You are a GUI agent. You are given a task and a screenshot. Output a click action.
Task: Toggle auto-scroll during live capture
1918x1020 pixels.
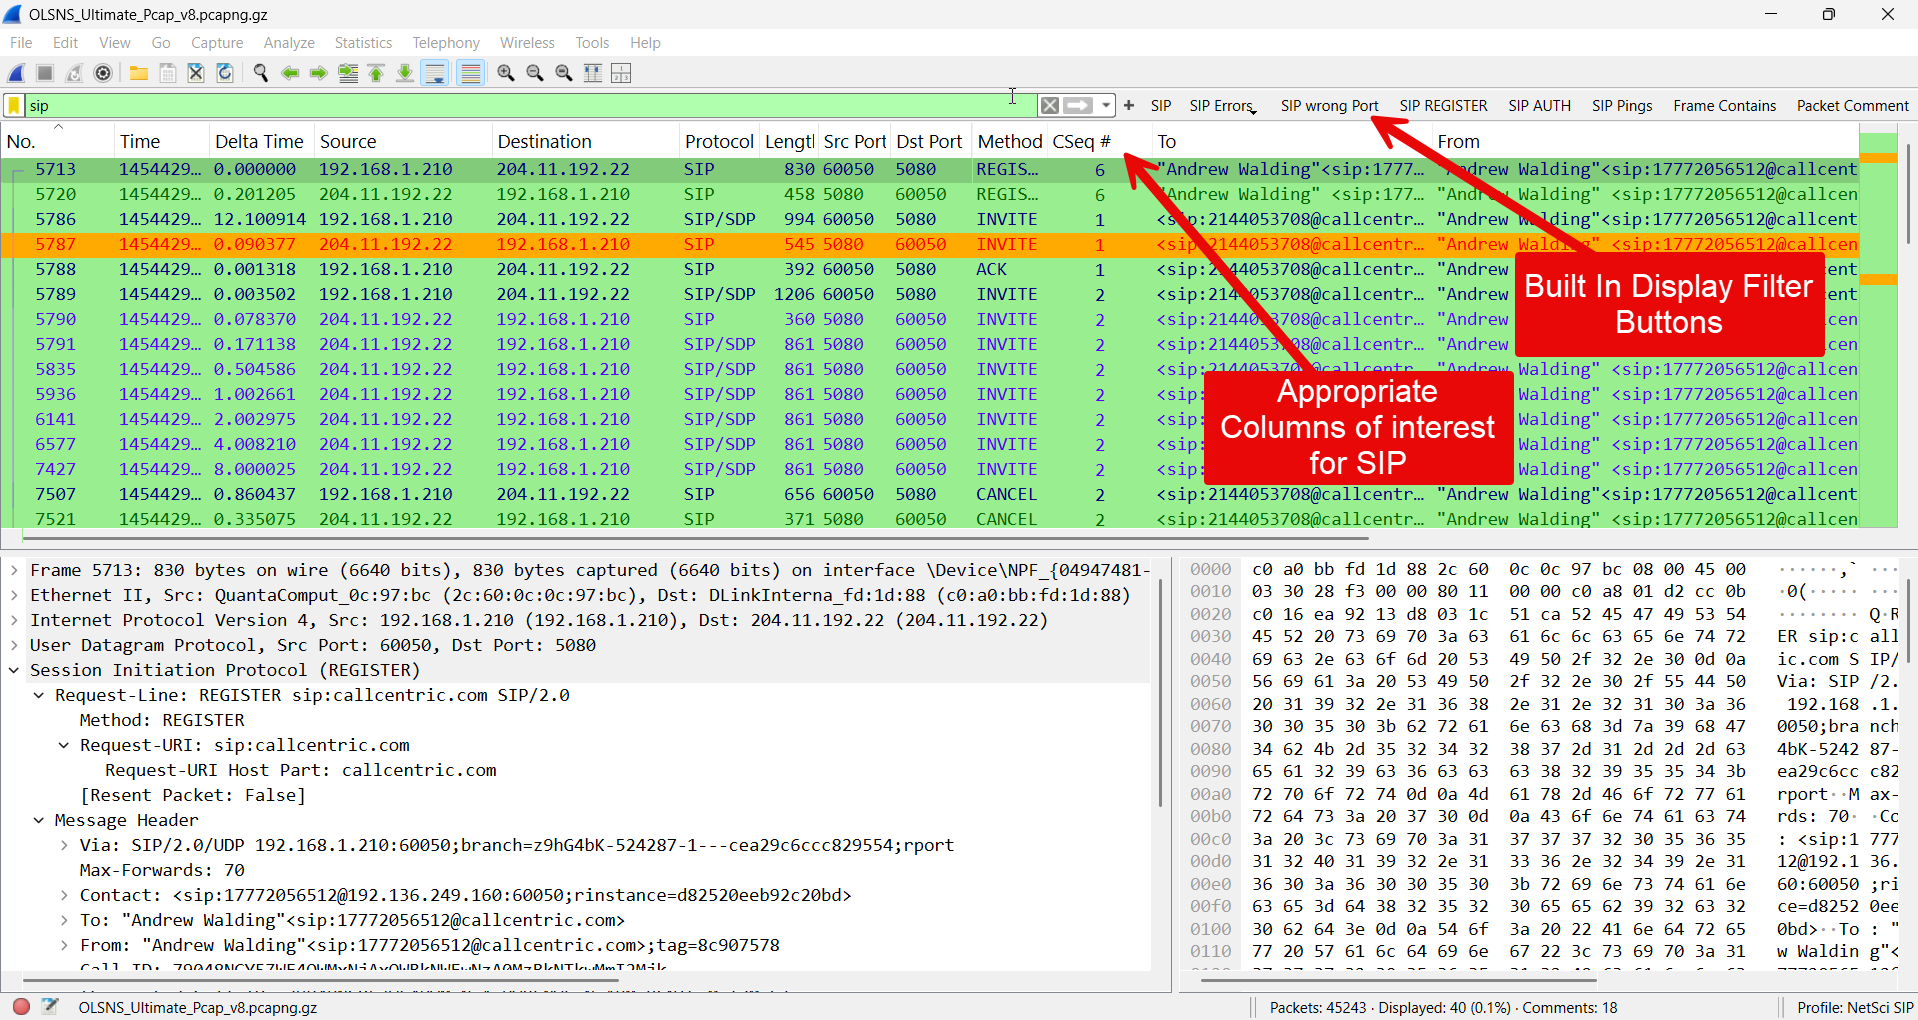click(x=435, y=73)
